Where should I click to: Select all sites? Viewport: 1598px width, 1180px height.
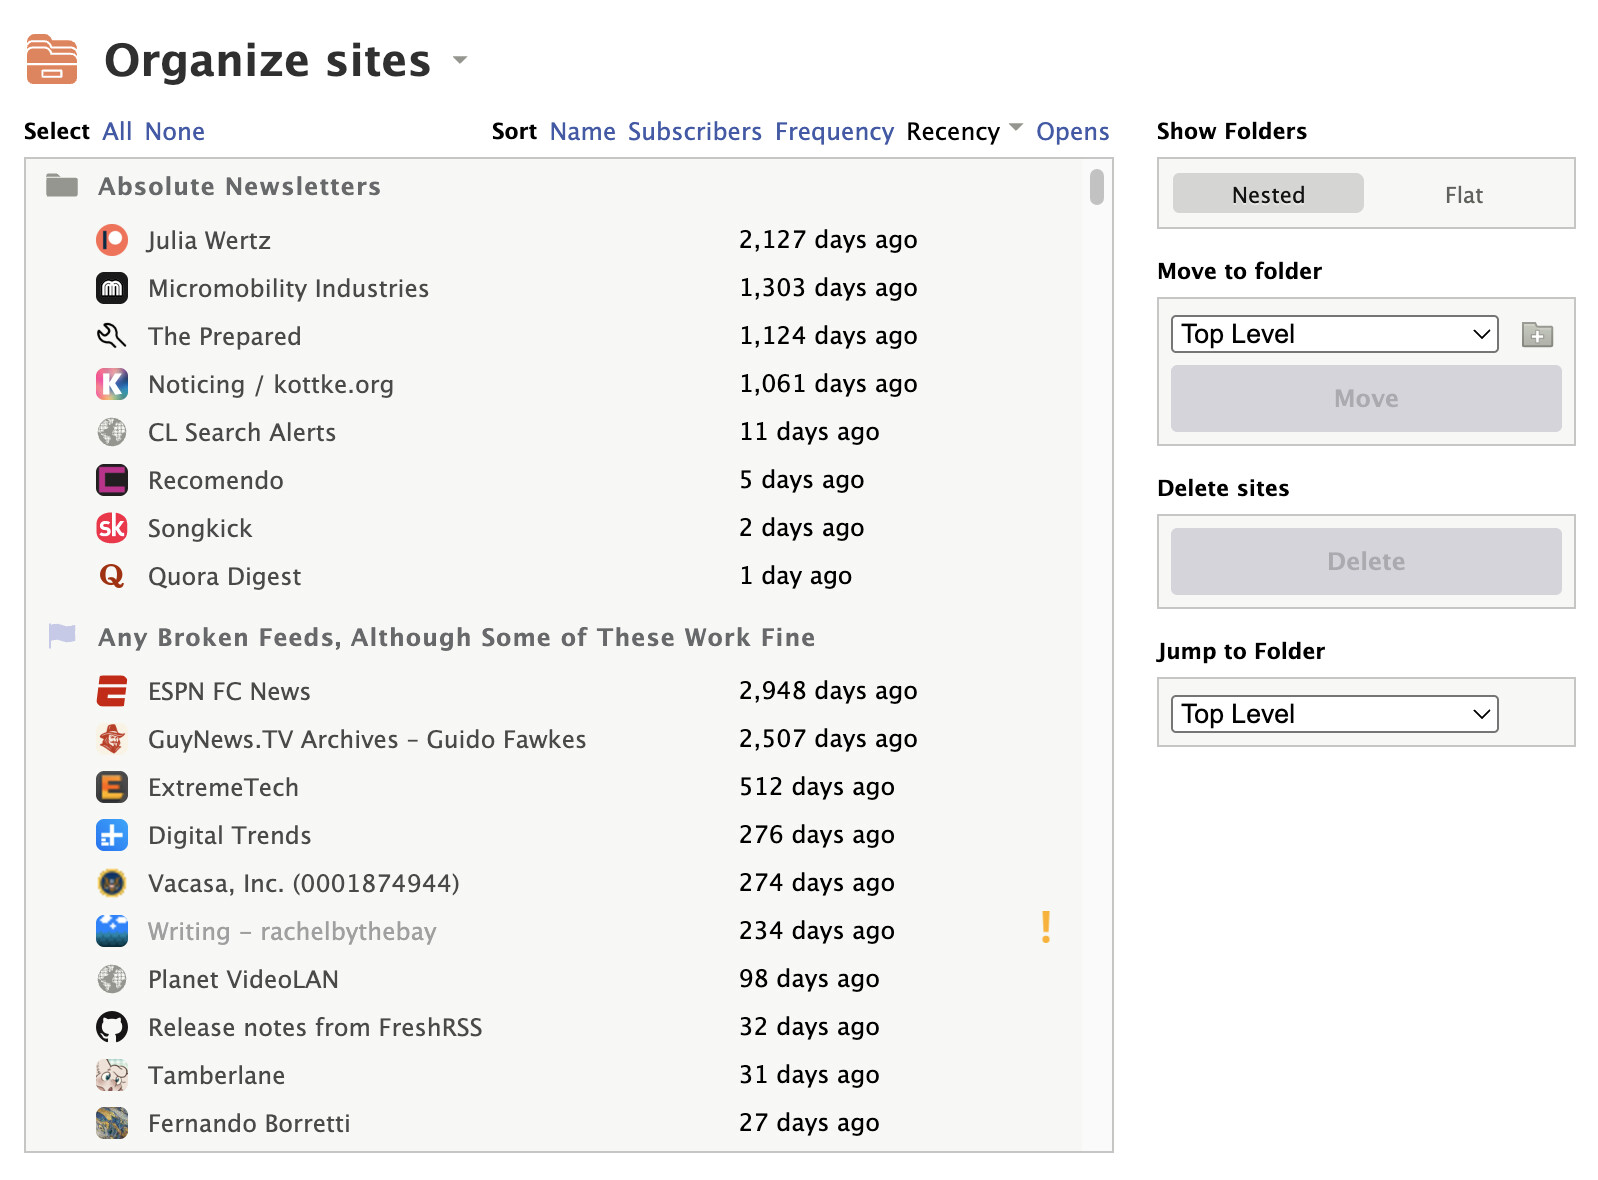tap(117, 131)
